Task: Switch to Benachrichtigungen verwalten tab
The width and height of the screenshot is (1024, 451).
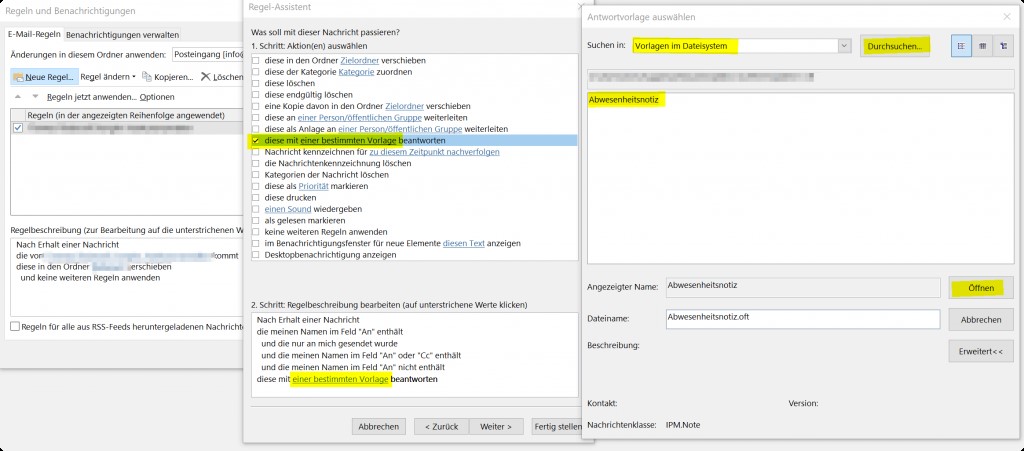Action: pos(122,35)
